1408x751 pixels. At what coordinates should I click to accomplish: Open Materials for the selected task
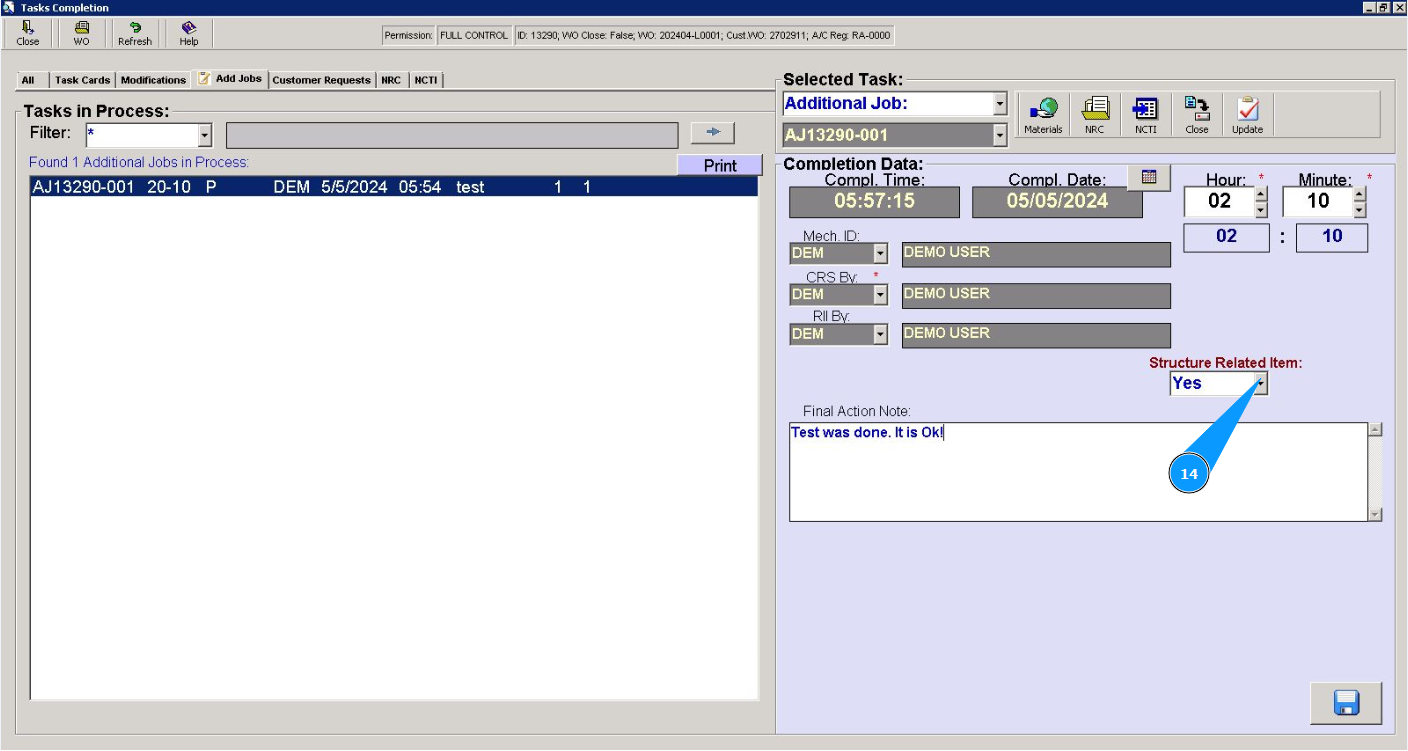point(1043,115)
